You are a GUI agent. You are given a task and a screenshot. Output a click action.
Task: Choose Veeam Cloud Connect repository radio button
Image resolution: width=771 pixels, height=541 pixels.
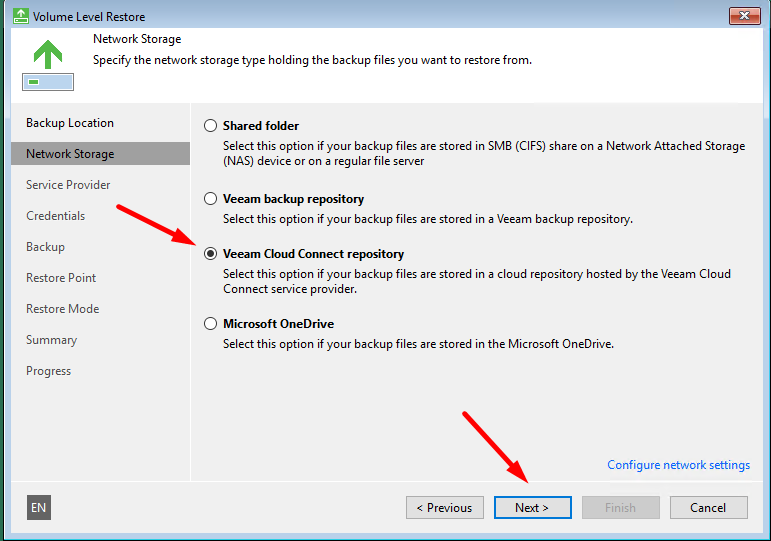210,254
